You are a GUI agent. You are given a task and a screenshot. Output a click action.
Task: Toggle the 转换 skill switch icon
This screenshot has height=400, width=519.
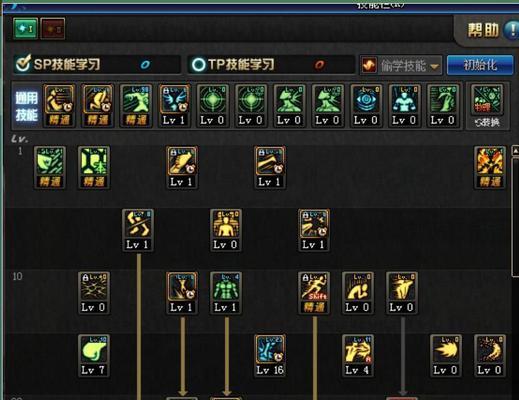[x=487, y=106]
